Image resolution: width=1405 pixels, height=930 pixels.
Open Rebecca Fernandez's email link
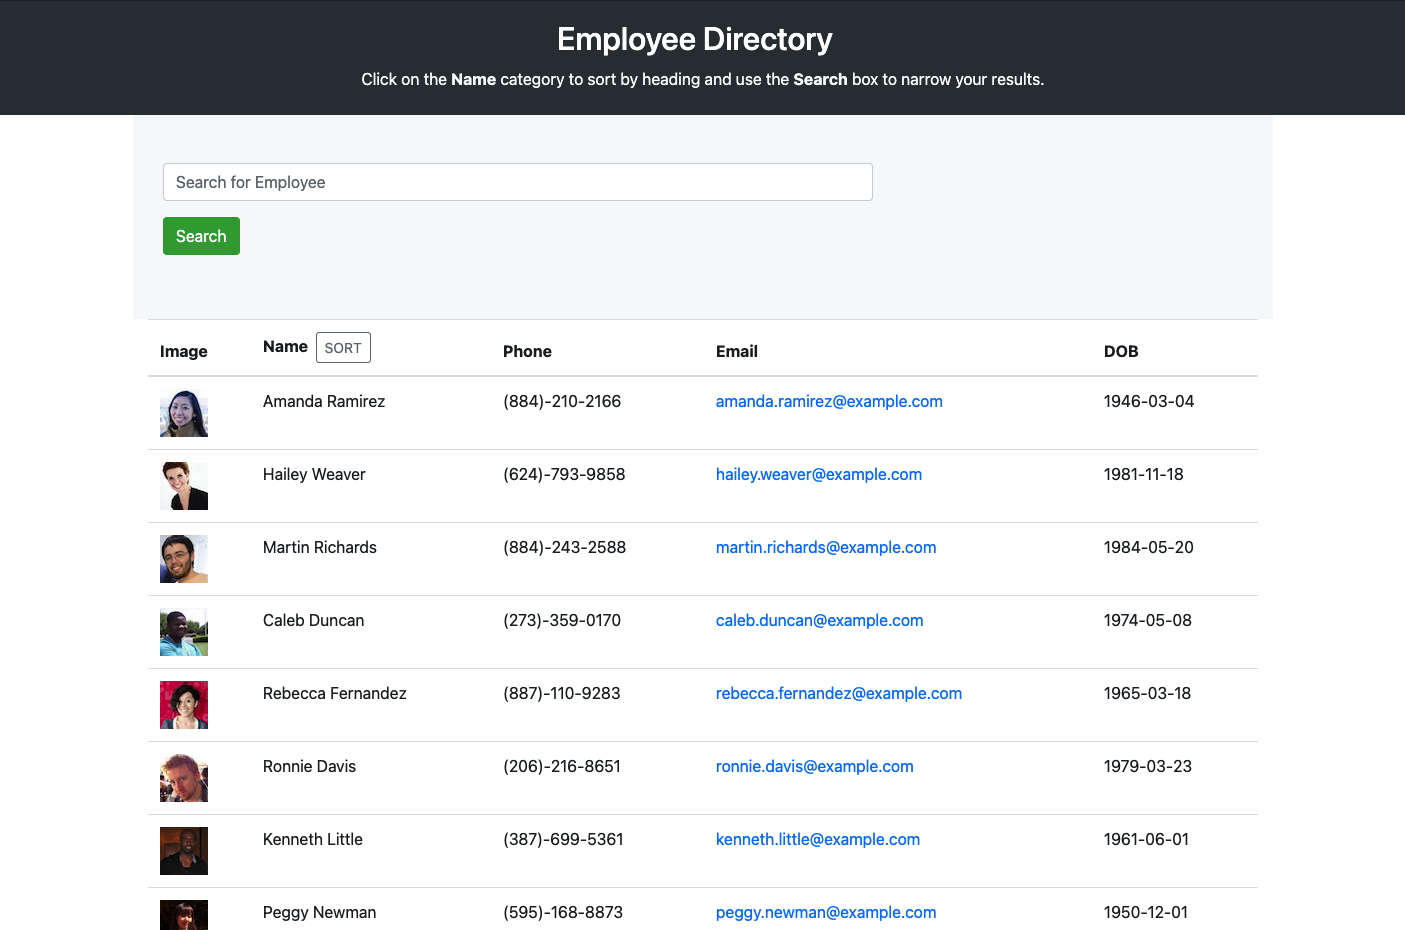tap(839, 693)
